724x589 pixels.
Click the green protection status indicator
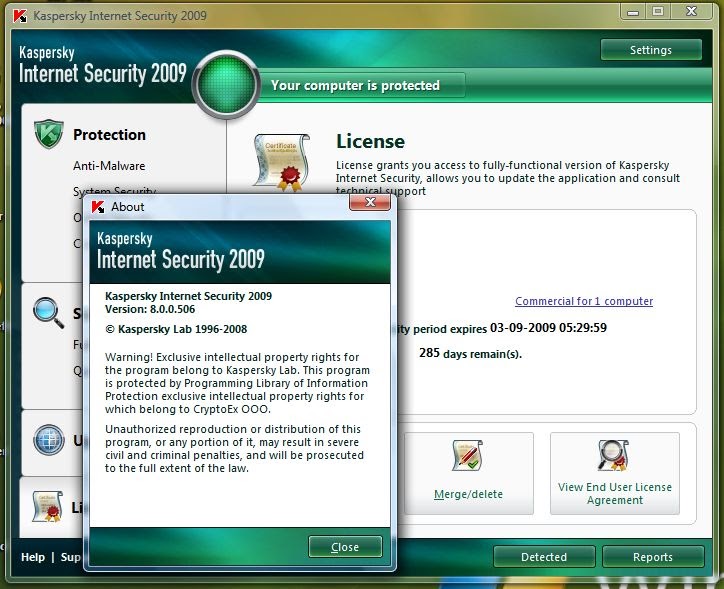point(226,84)
